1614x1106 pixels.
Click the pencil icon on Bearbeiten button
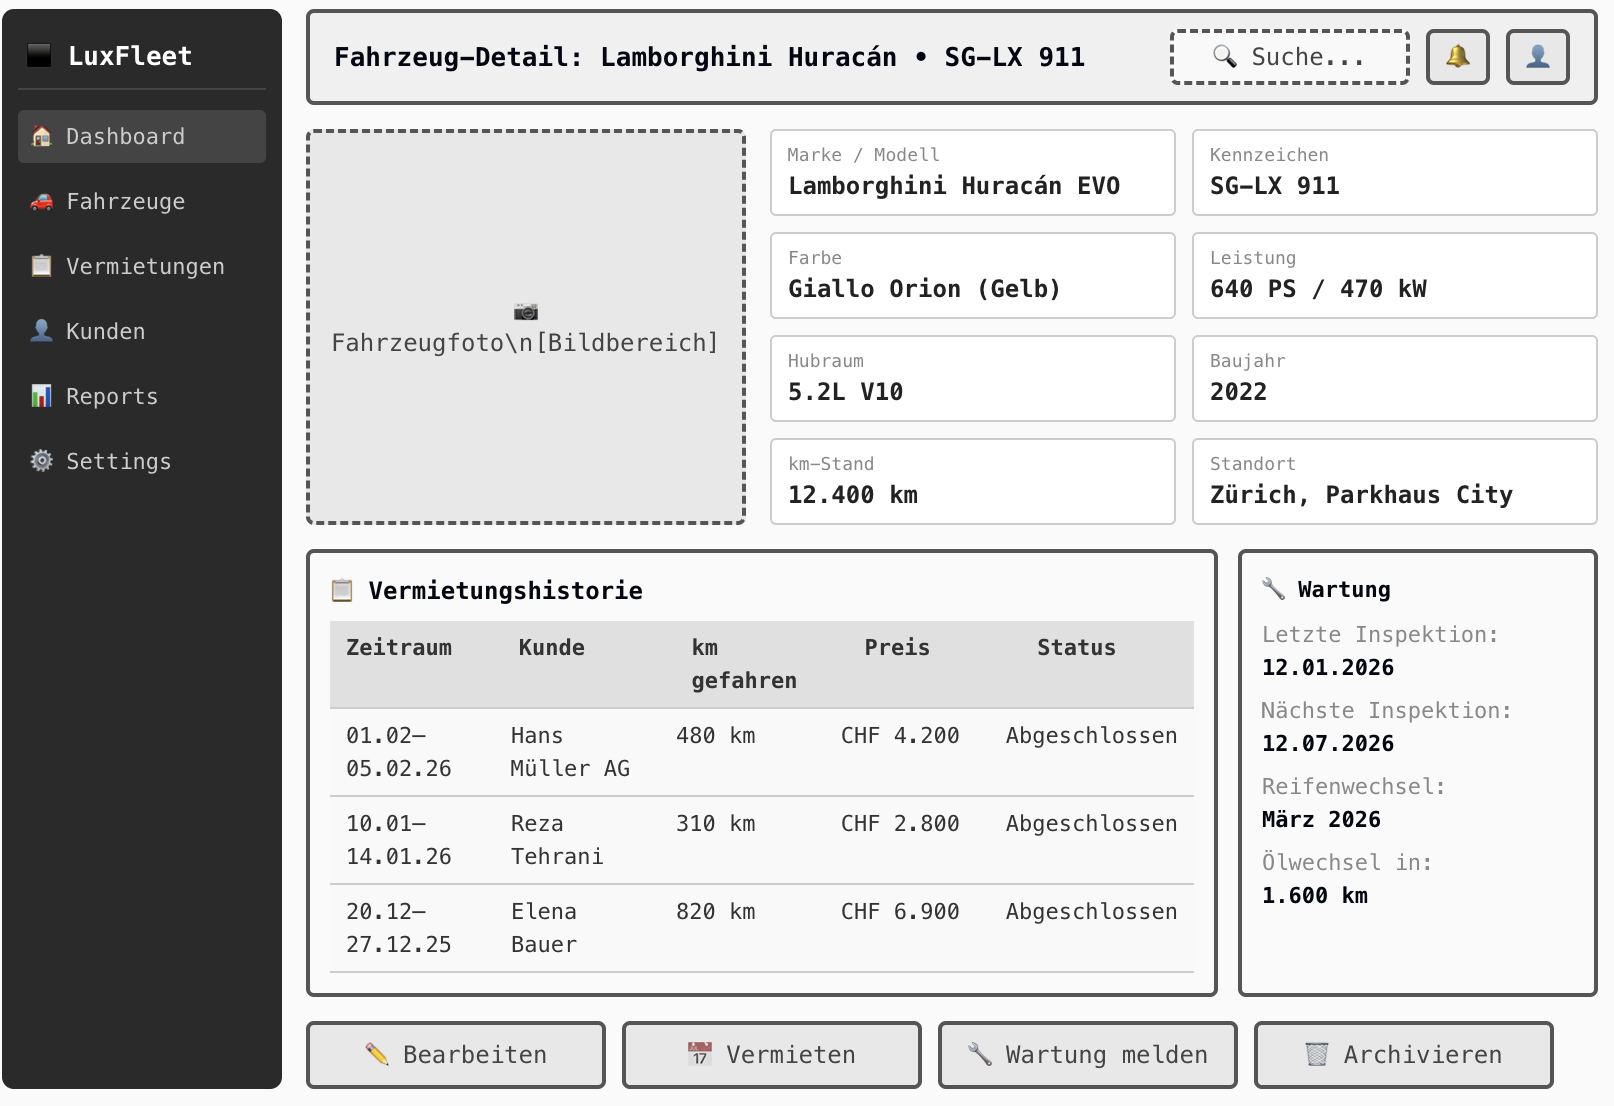[377, 1054]
